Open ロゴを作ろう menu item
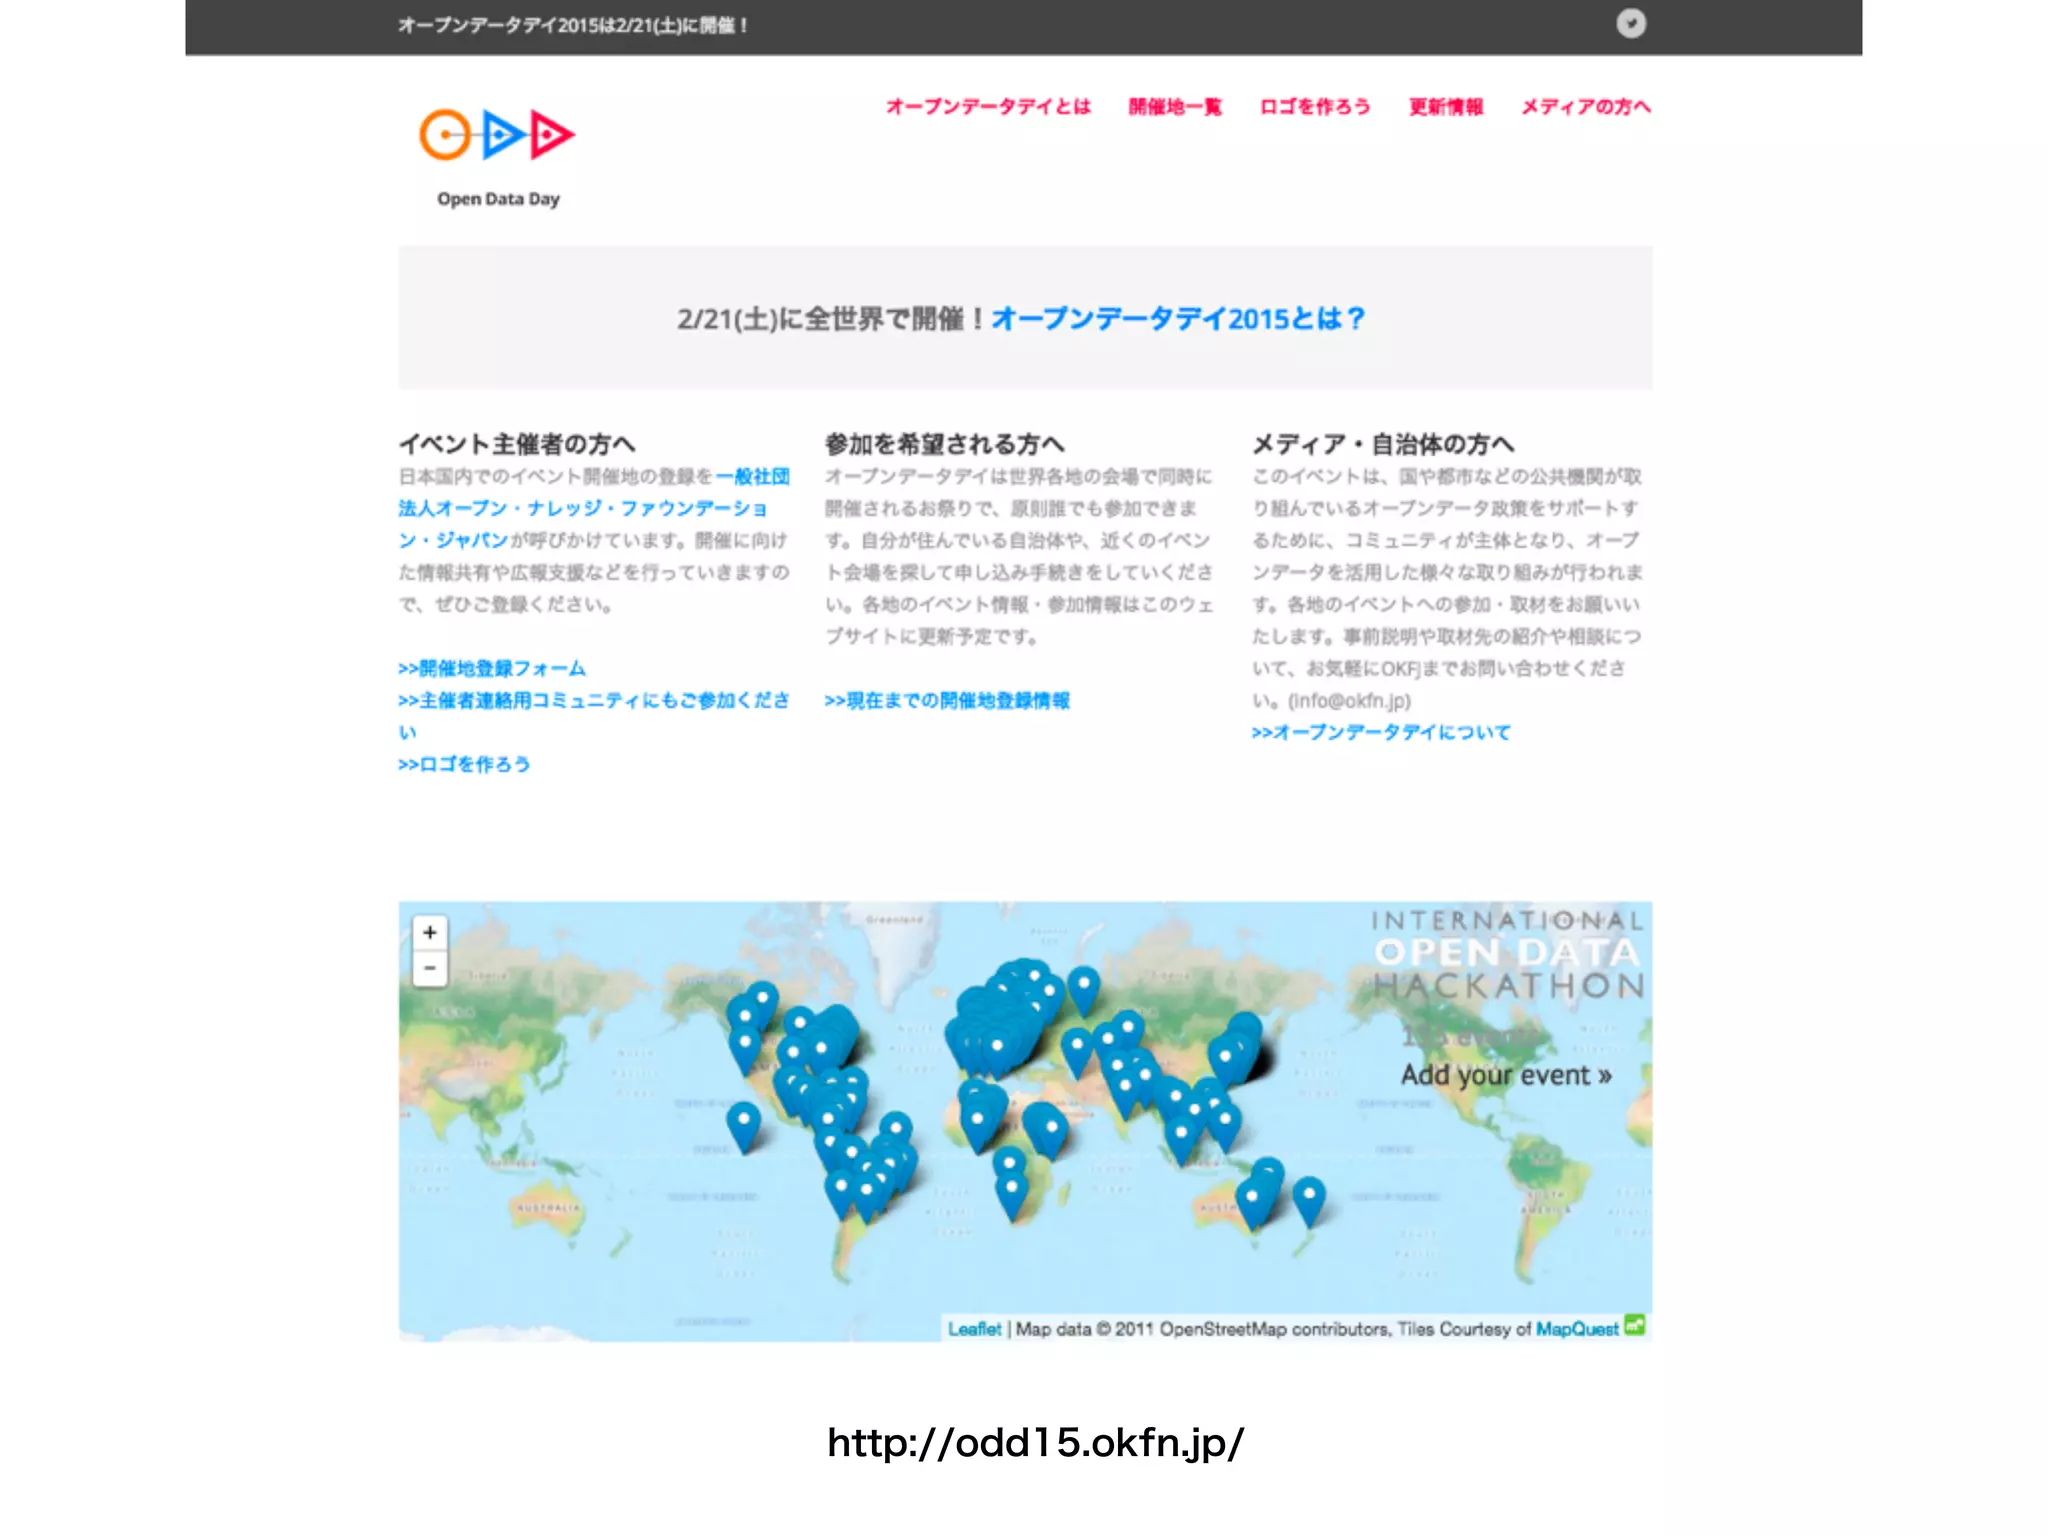This screenshot has height=1536, width=2048. click(1315, 106)
